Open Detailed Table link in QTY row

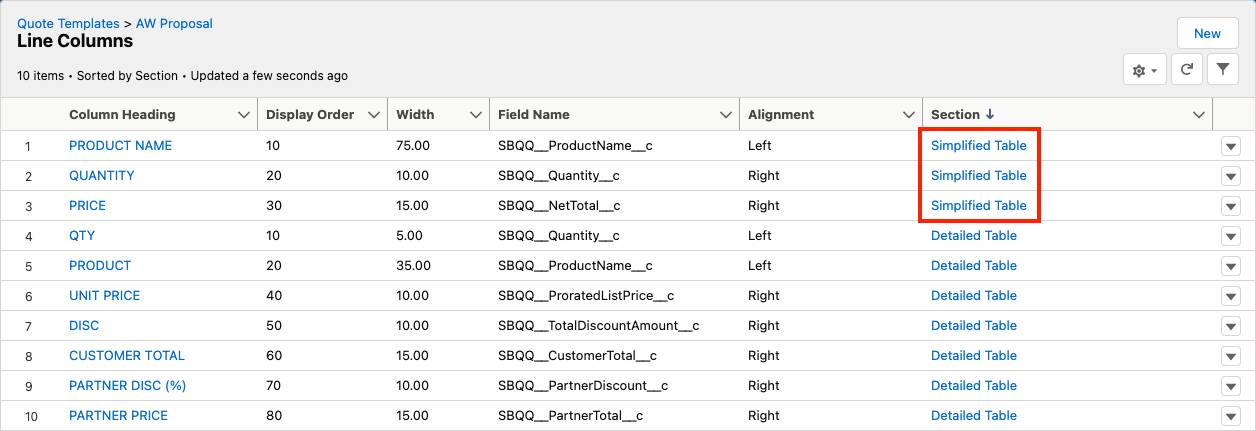(974, 236)
